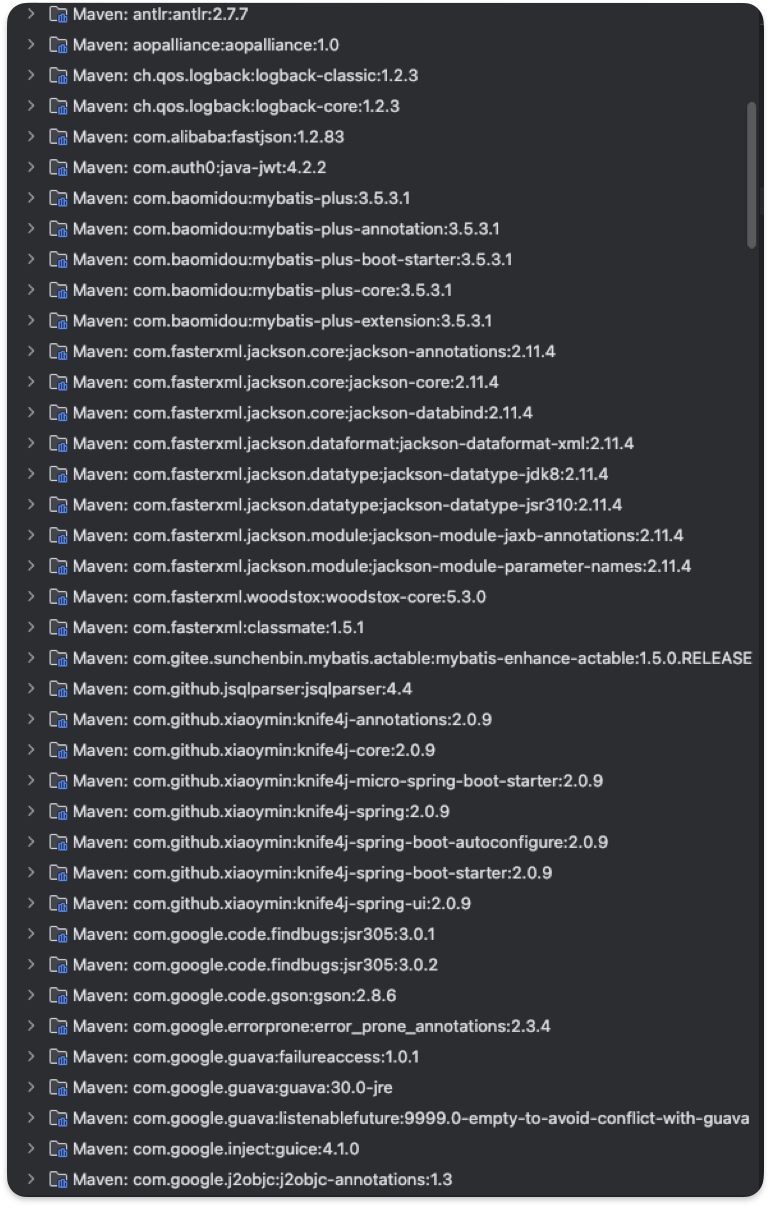Click the library icon for jsqlparser:4.4
The width and height of the screenshot is (770, 1208).
58,689
